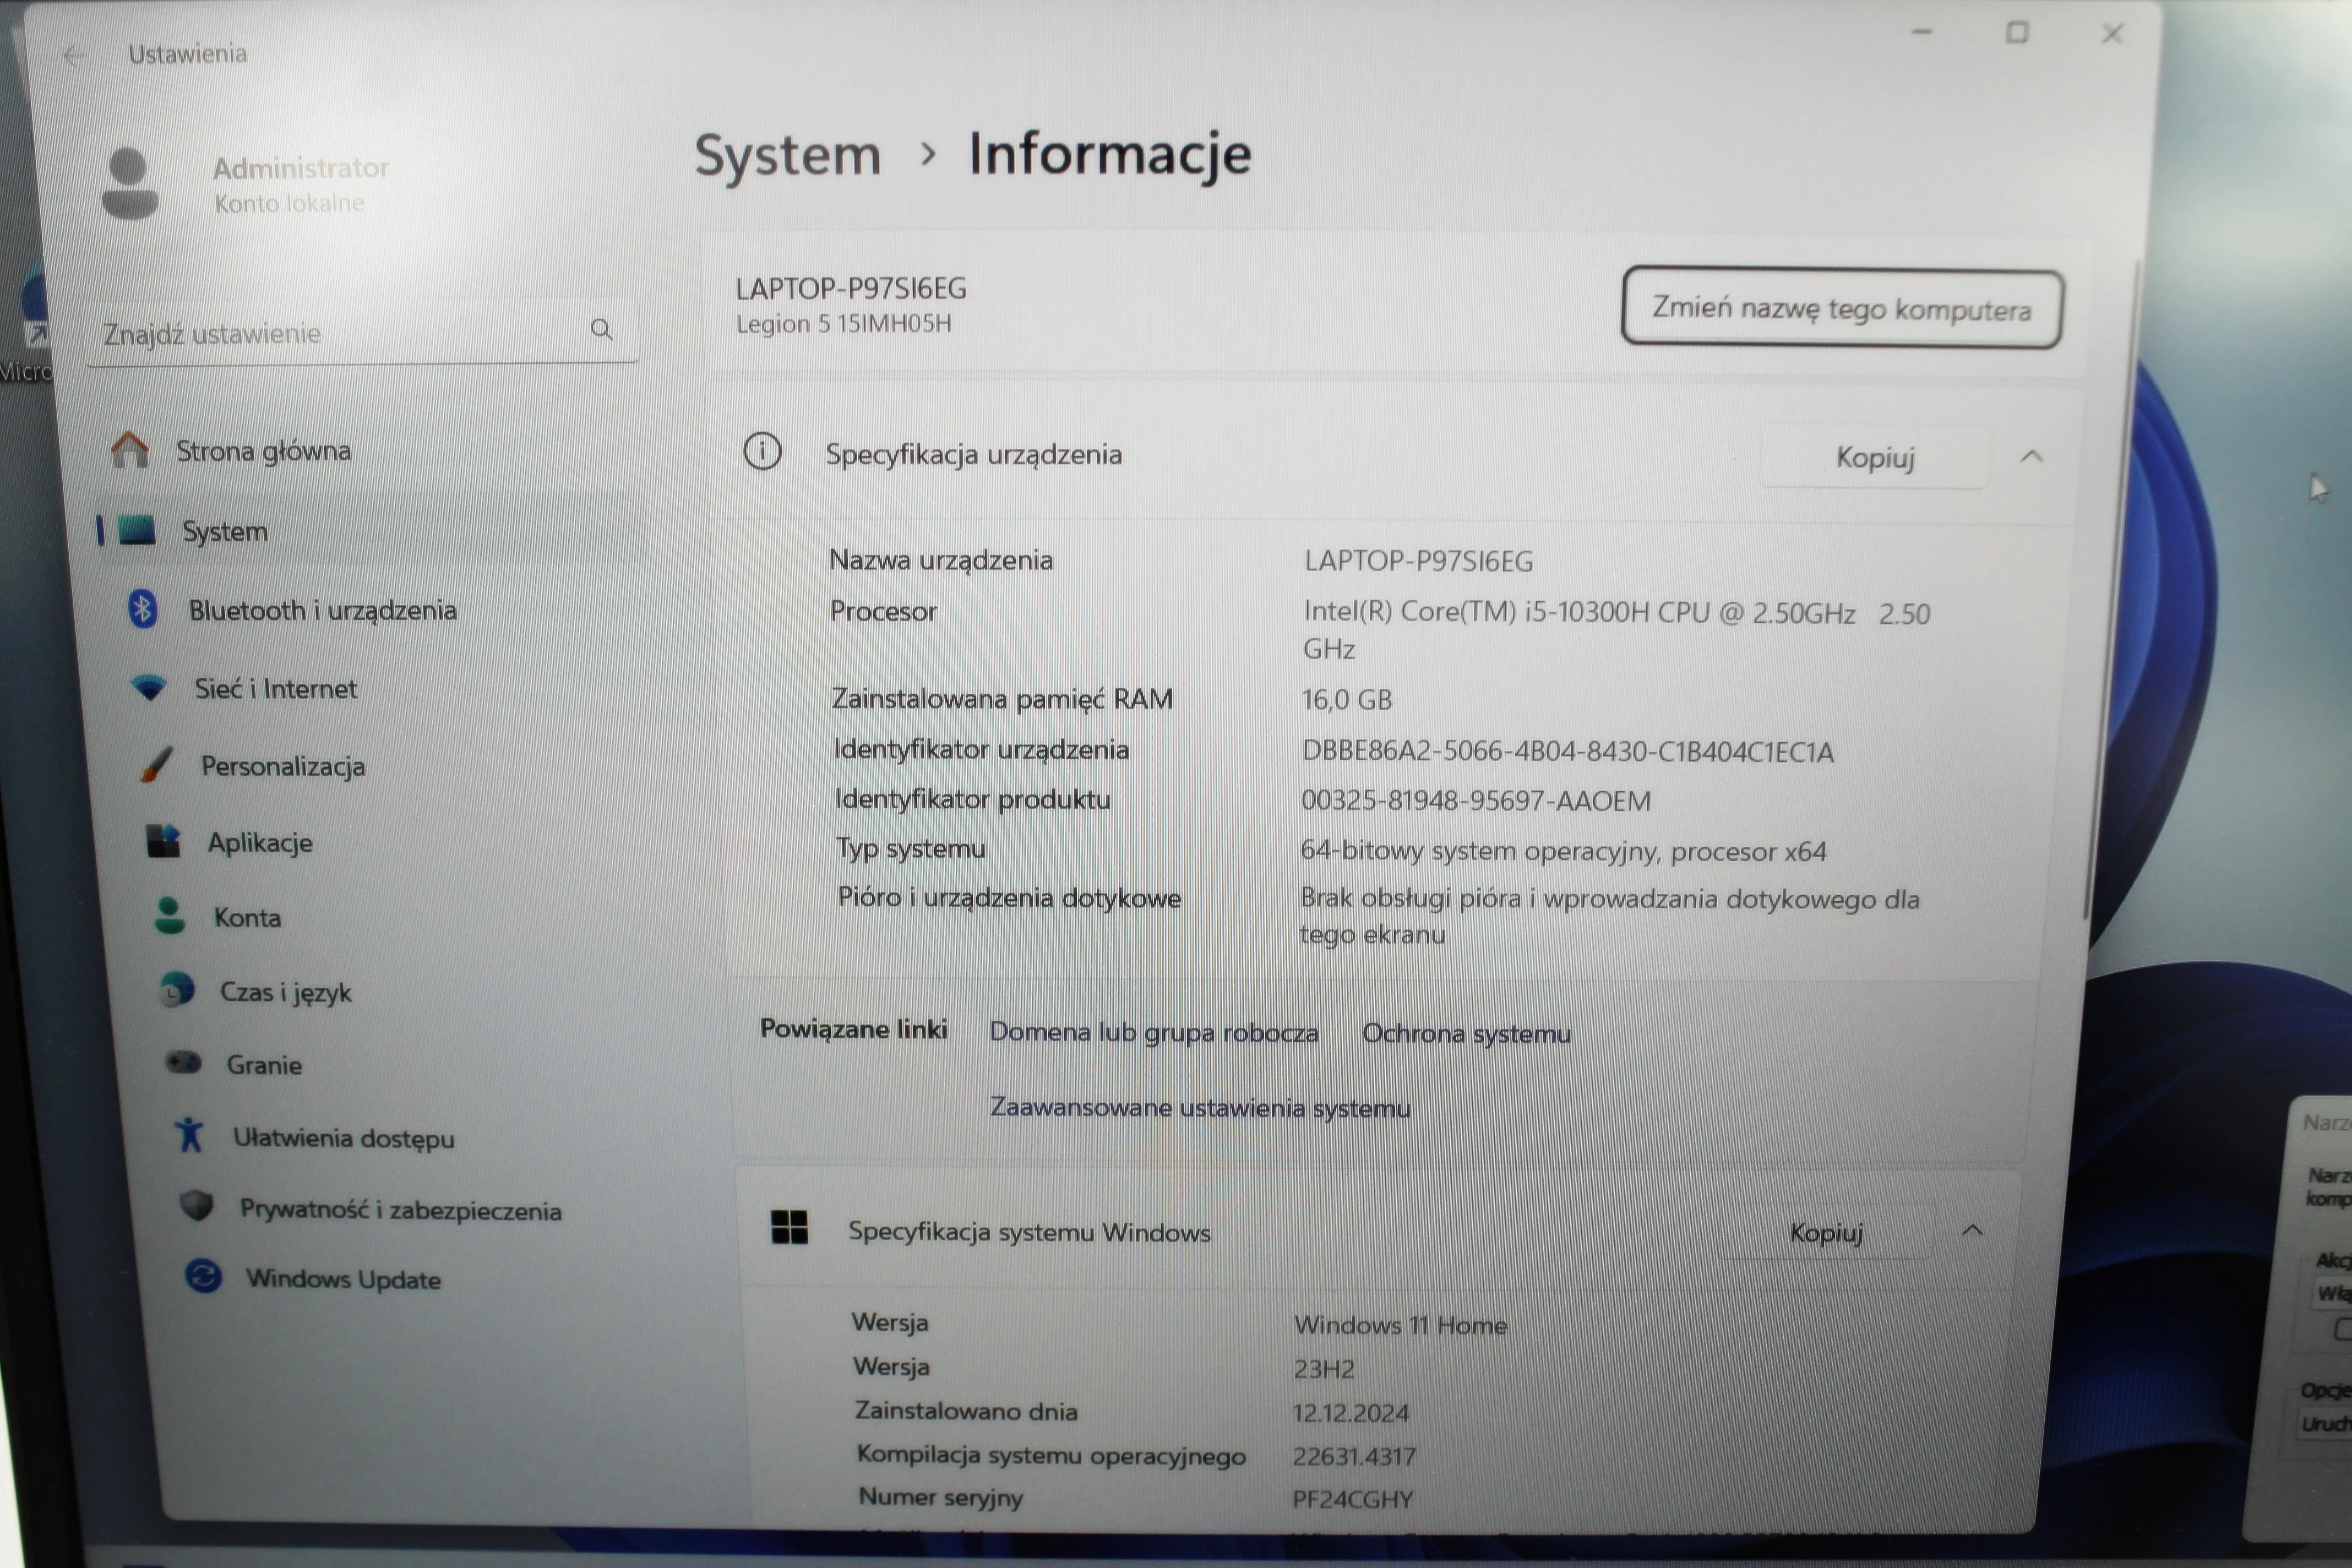2352x1568 pixels.
Task: Click the Personalizacja brush icon
Action: tap(156, 765)
